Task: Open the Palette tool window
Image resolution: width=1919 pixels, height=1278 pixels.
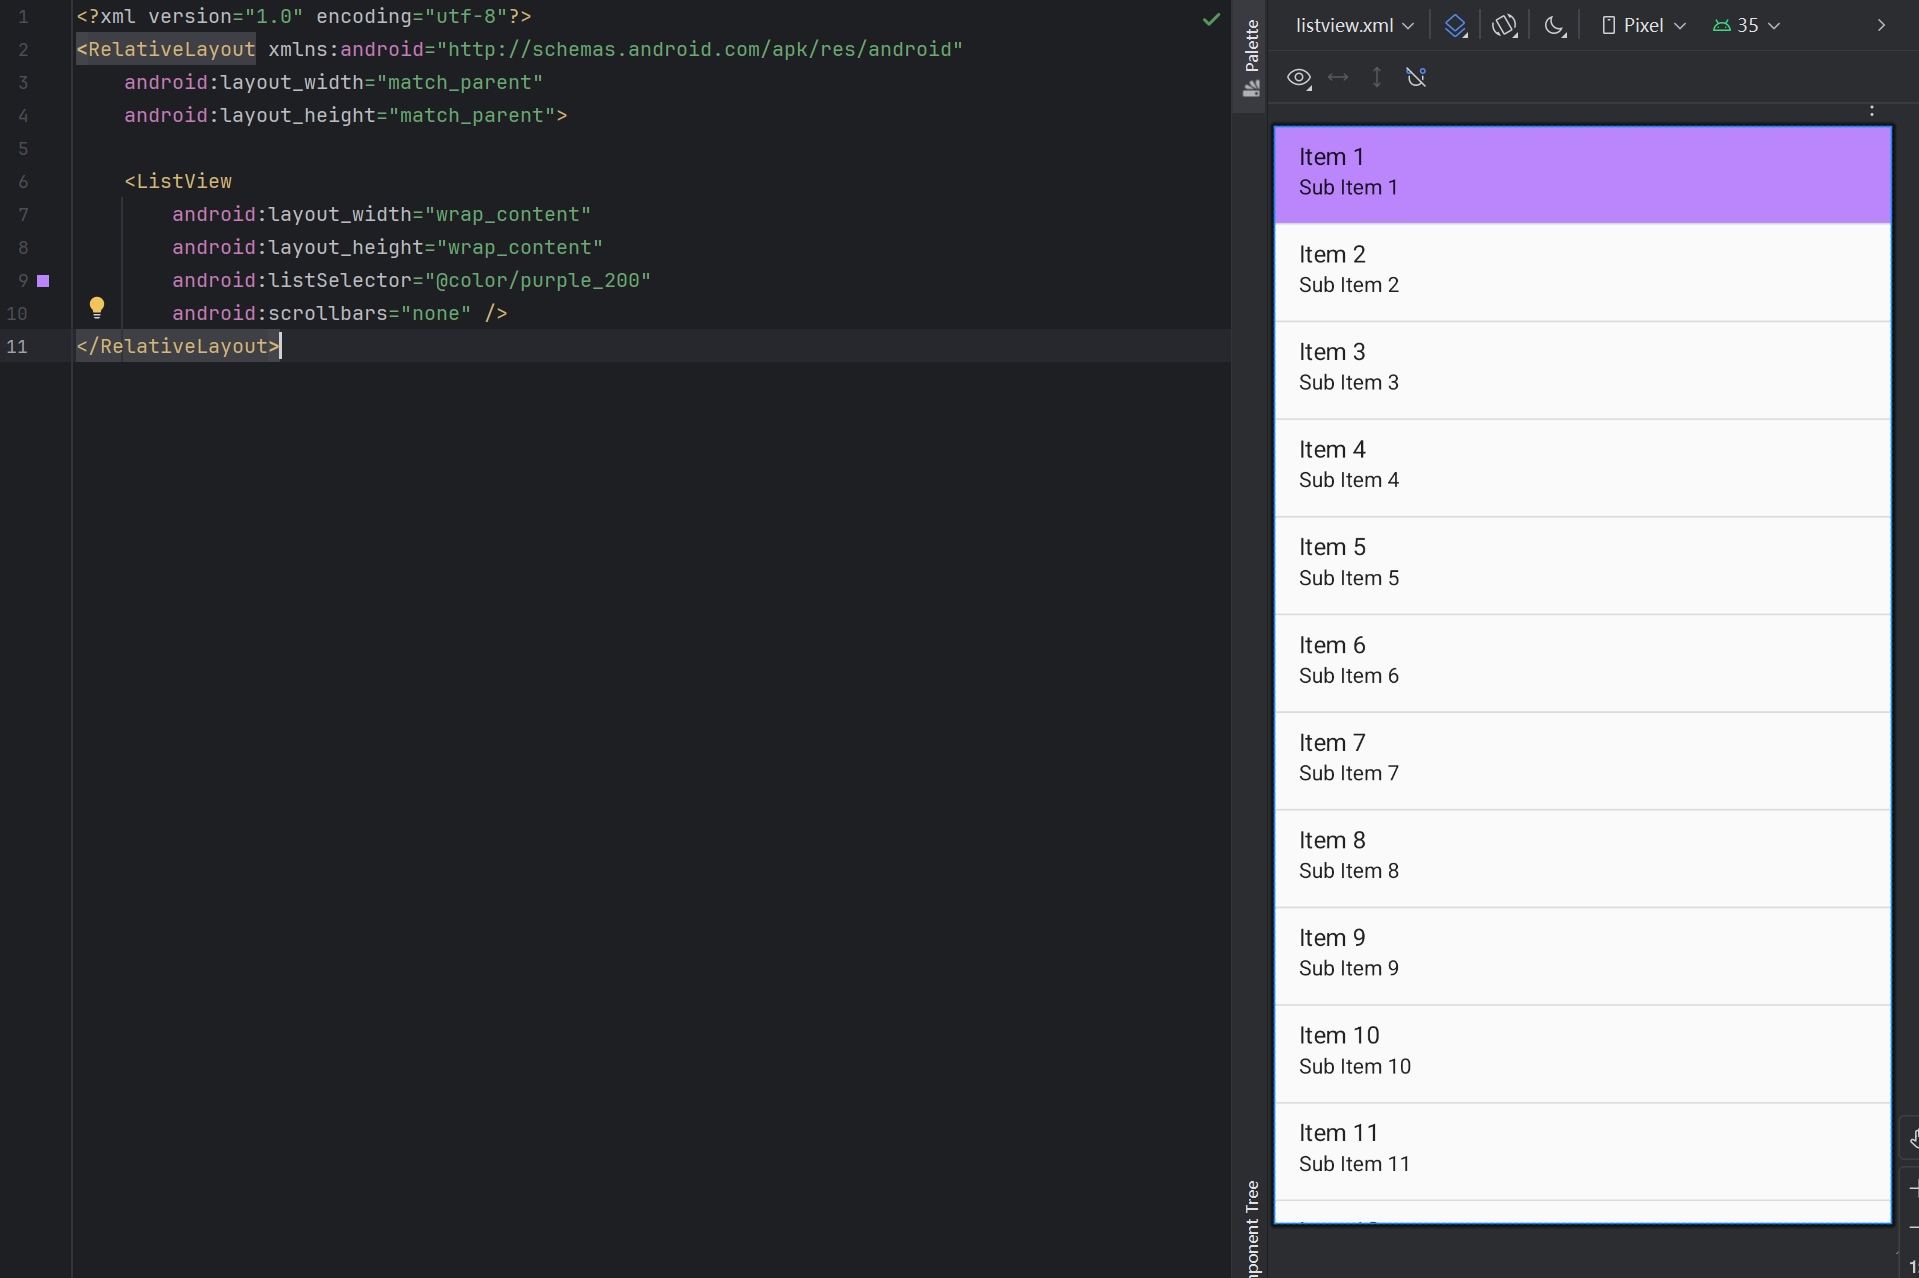Action: pos(1250,57)
